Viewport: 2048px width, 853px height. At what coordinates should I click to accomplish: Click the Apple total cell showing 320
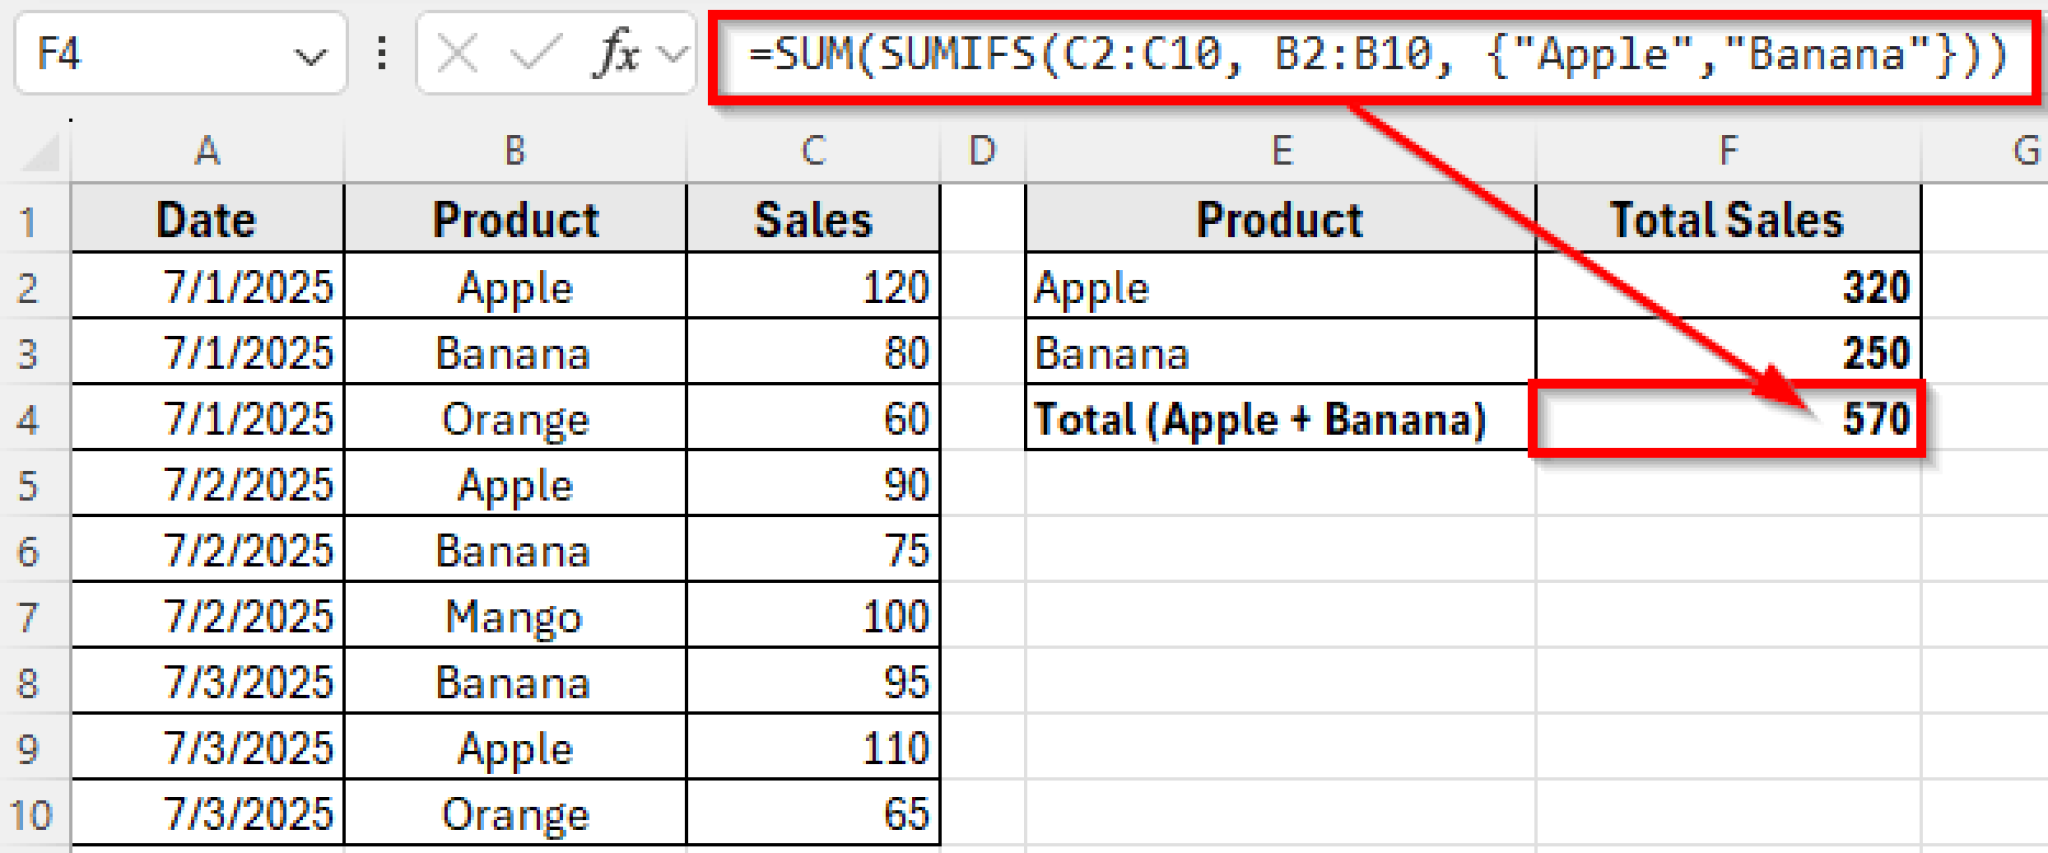pos(1728,287)
